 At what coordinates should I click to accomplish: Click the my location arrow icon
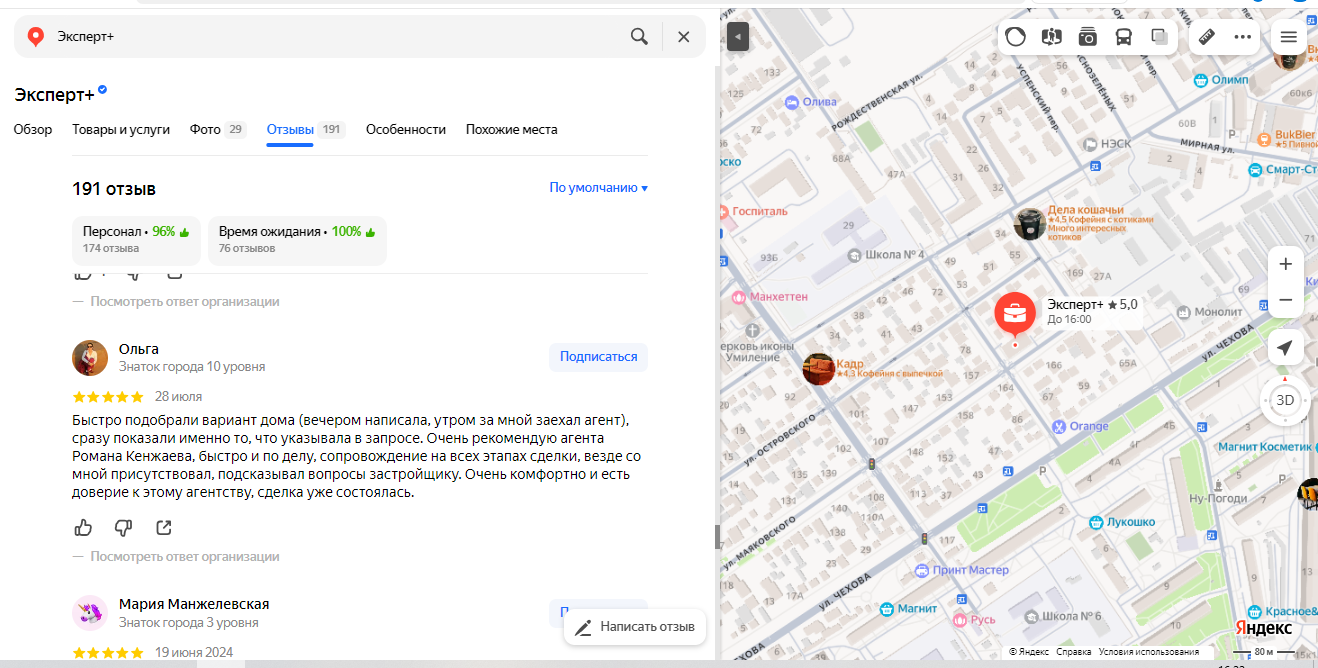tap(1285, 347)
